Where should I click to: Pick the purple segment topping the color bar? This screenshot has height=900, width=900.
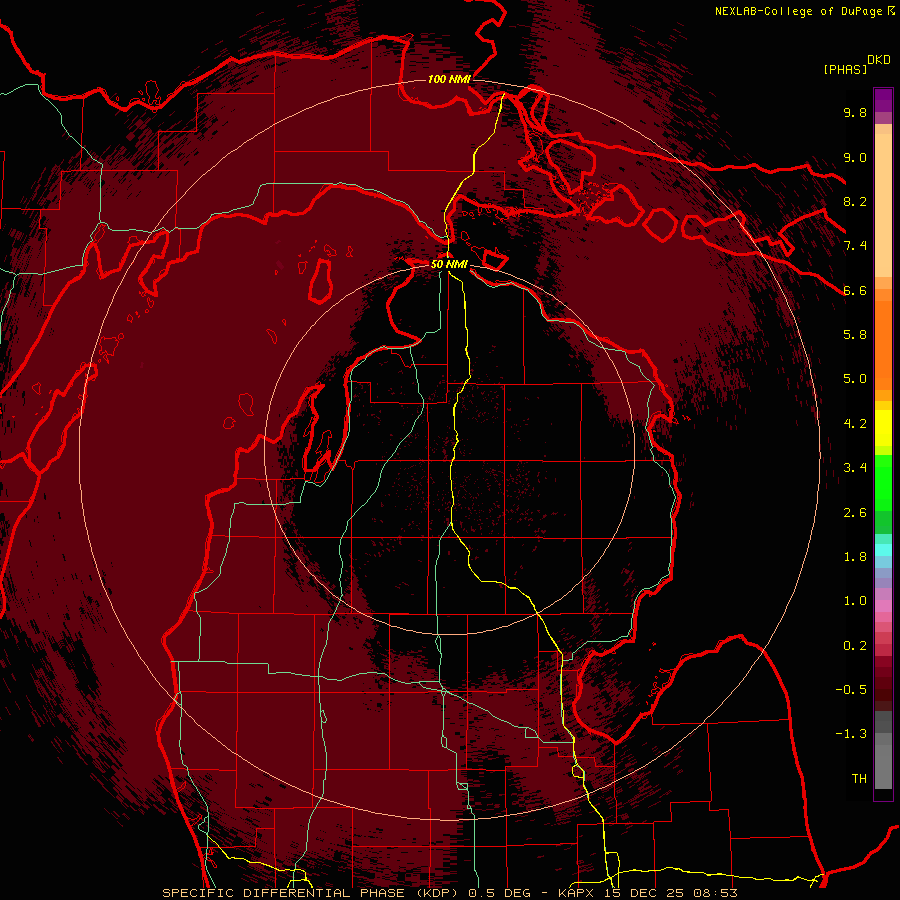coord(883,100)
